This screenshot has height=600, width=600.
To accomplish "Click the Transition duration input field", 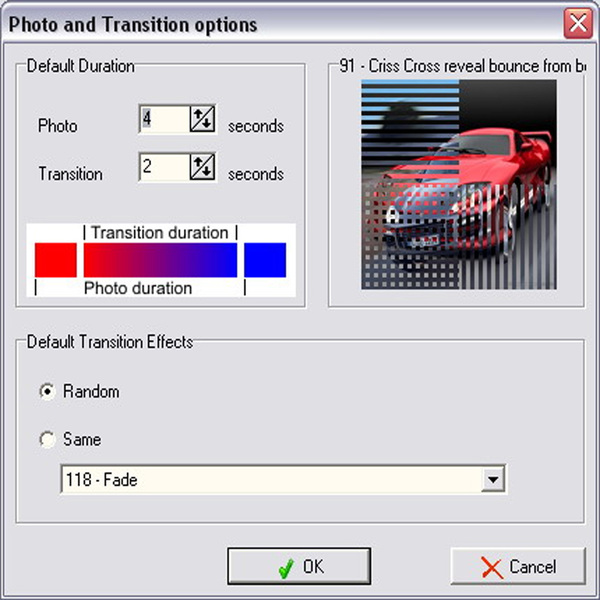I will pyautogui.click(x=165, y=167).
